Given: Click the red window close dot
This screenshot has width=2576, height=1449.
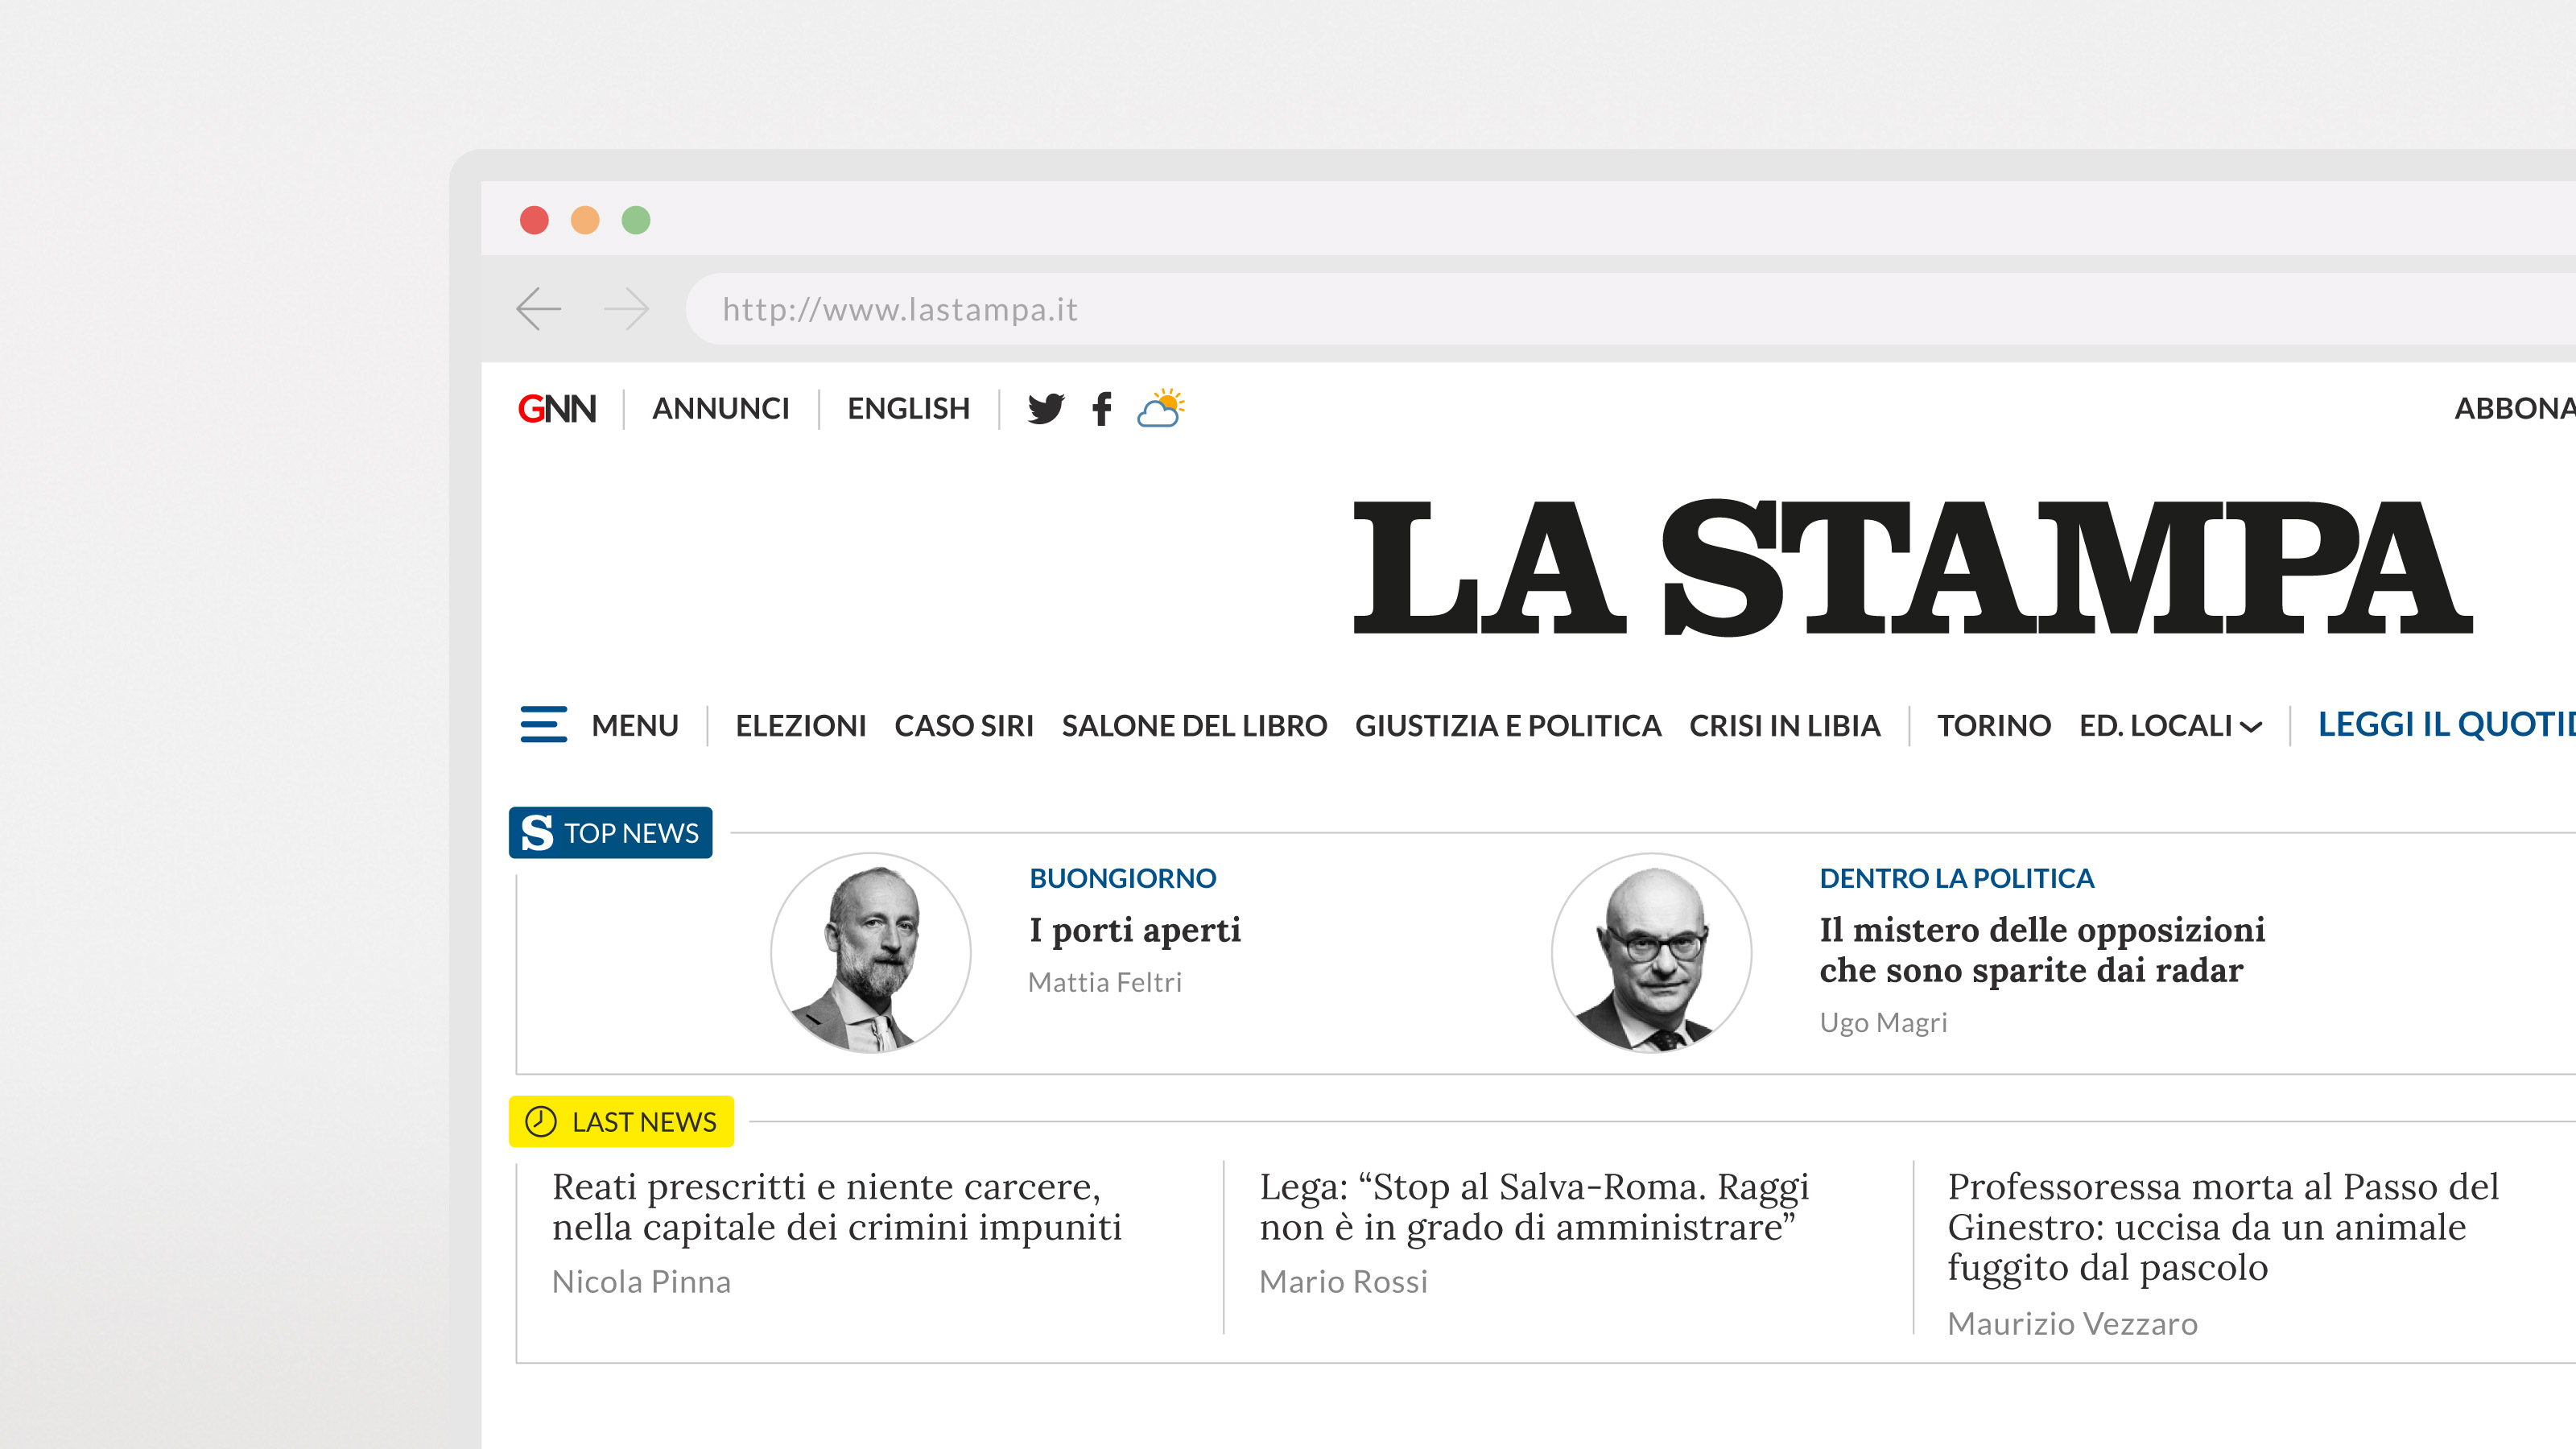Looking at the screenshot, I should coord(534,220).
